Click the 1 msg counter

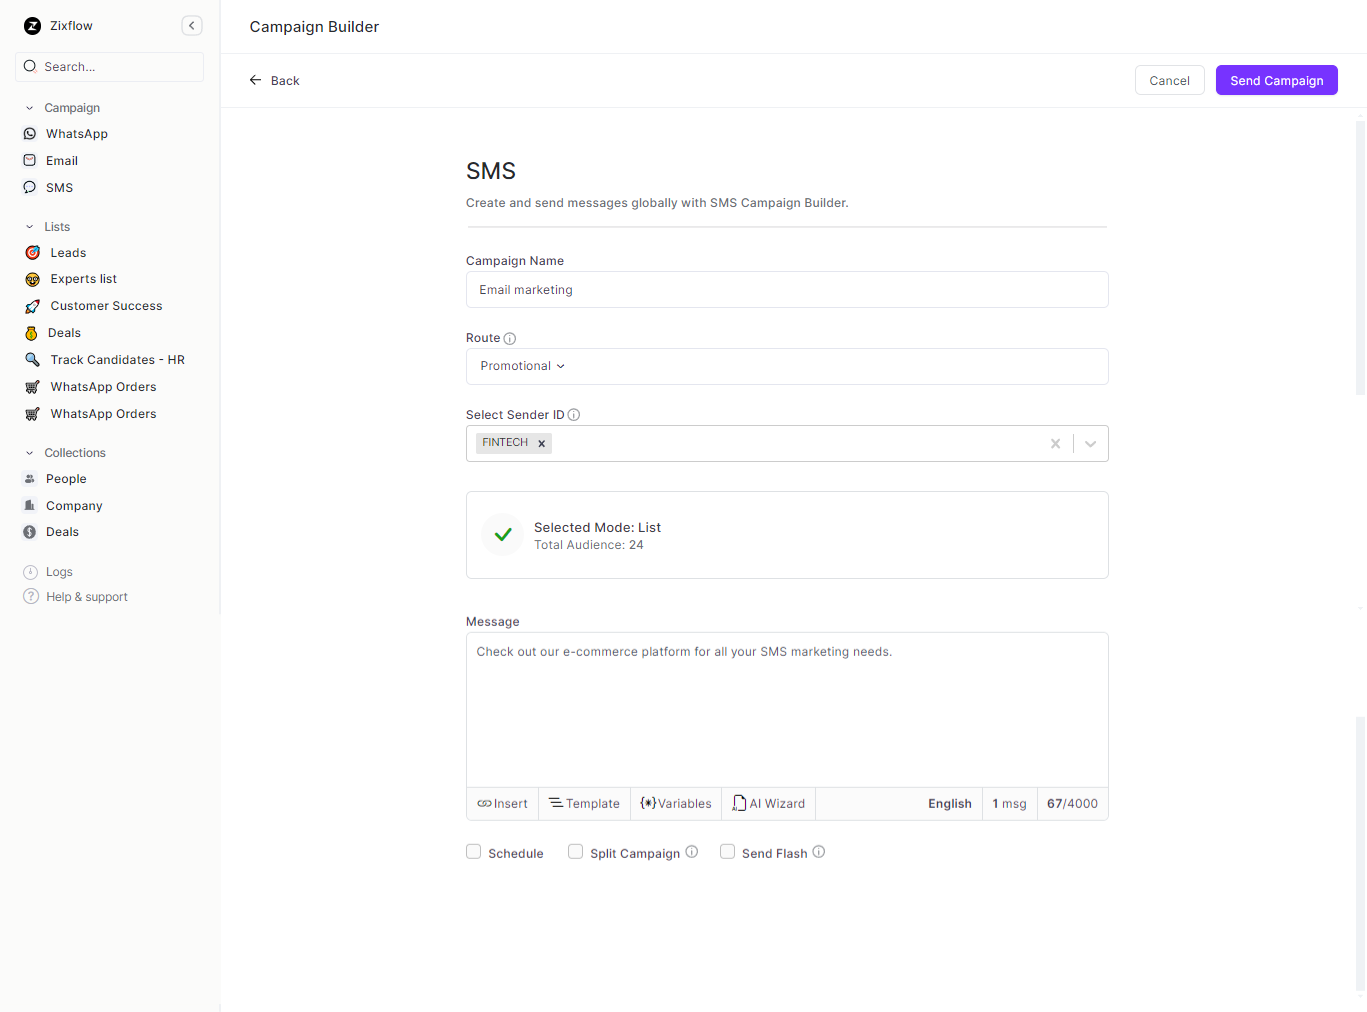1009,804
